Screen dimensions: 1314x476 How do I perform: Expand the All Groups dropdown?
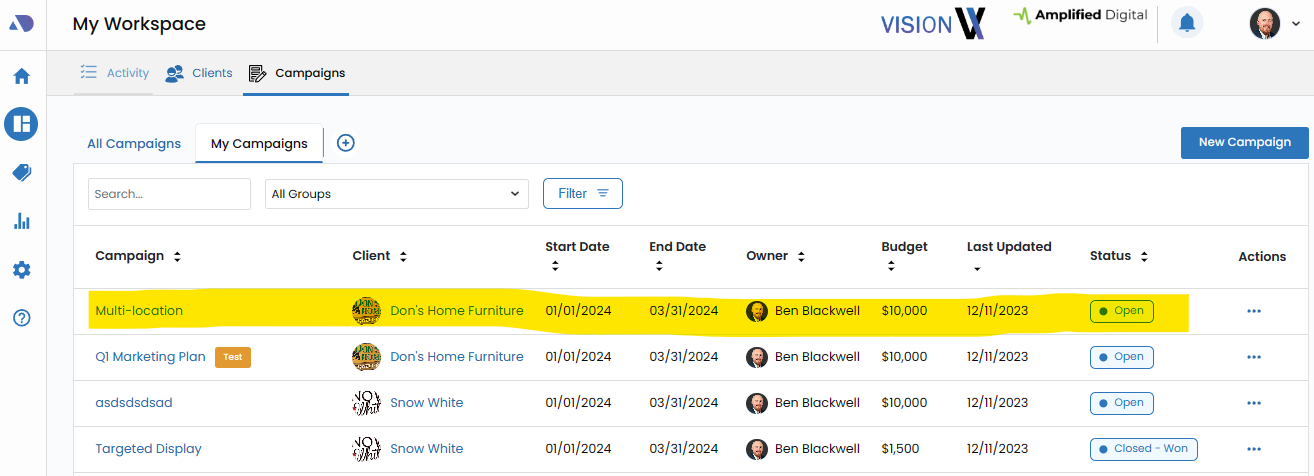pos(397,194)
